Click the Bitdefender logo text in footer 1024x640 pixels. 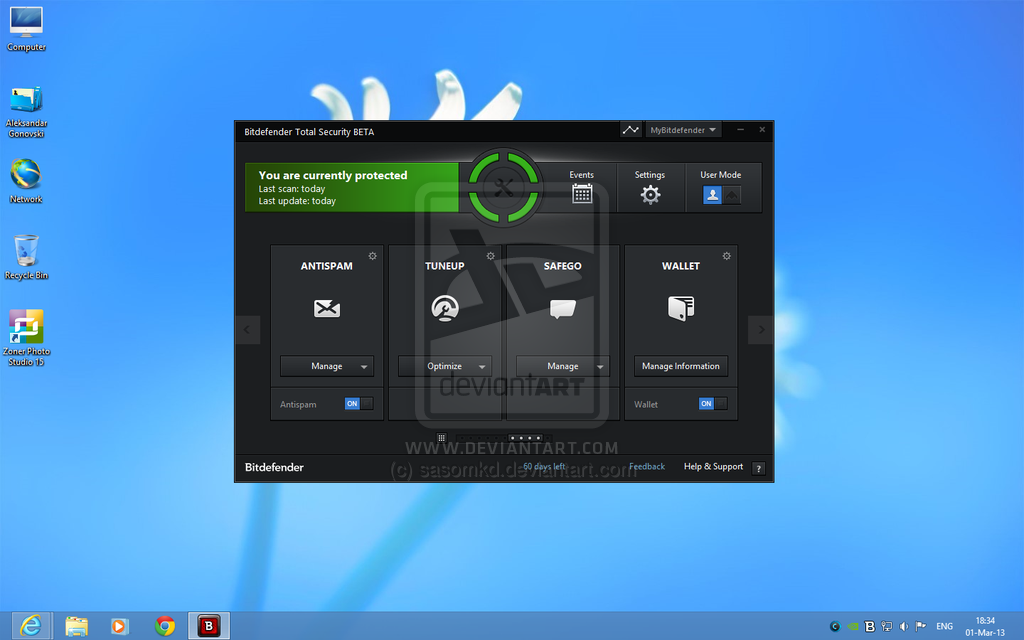pos(274,467)
